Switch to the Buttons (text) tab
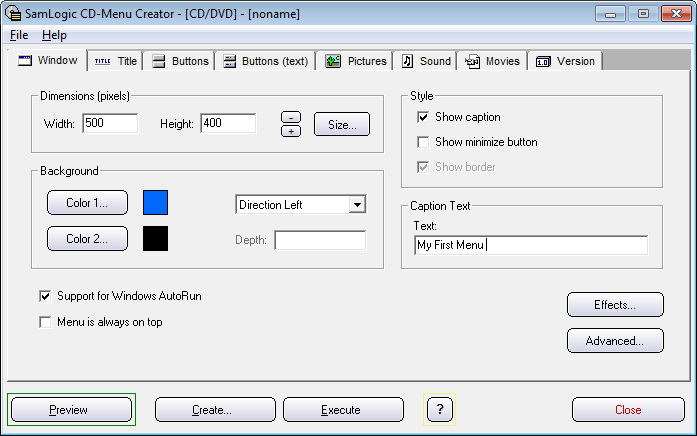 (265, 61)
